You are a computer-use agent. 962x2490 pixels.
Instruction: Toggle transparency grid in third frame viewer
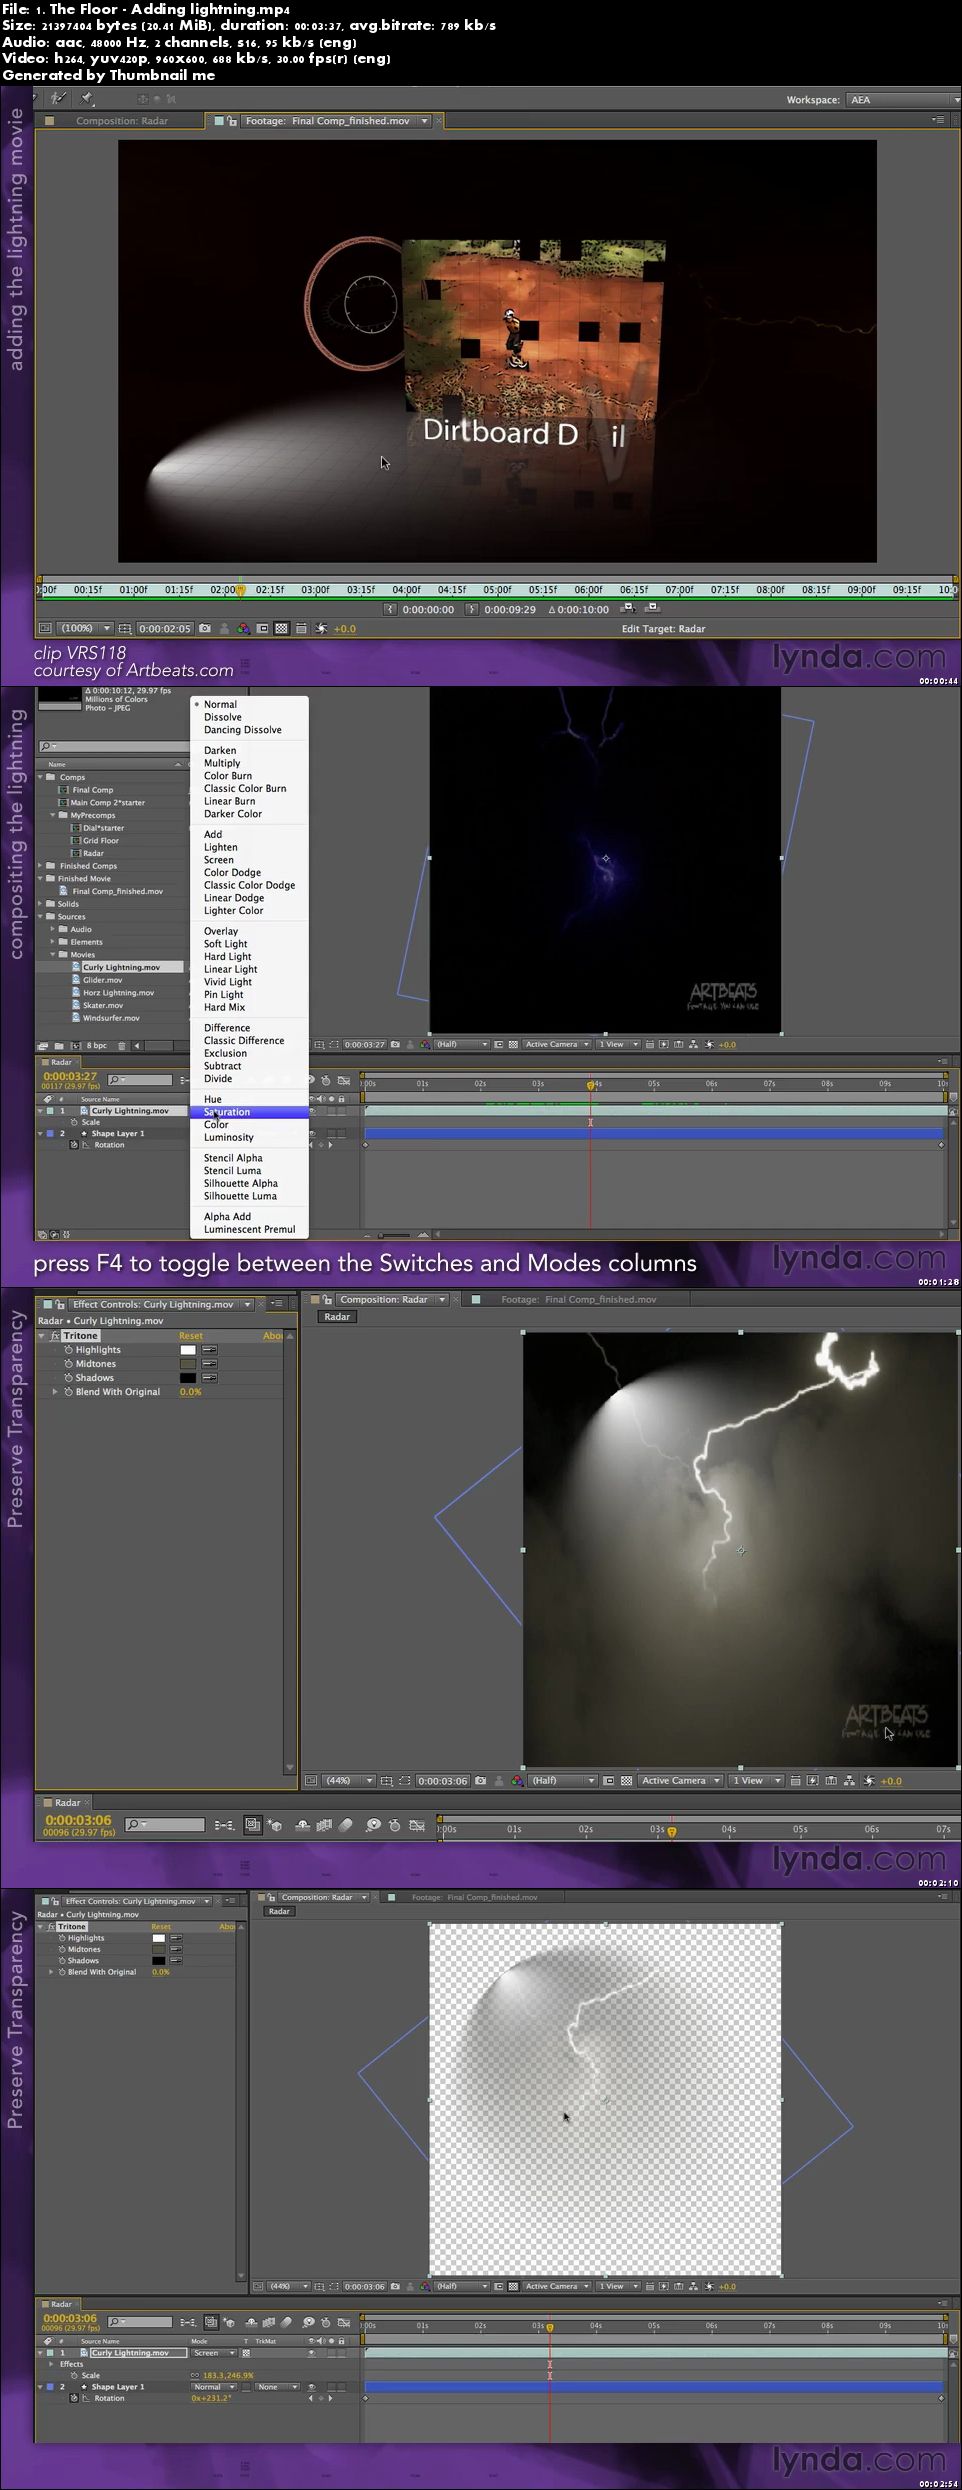626,1781
